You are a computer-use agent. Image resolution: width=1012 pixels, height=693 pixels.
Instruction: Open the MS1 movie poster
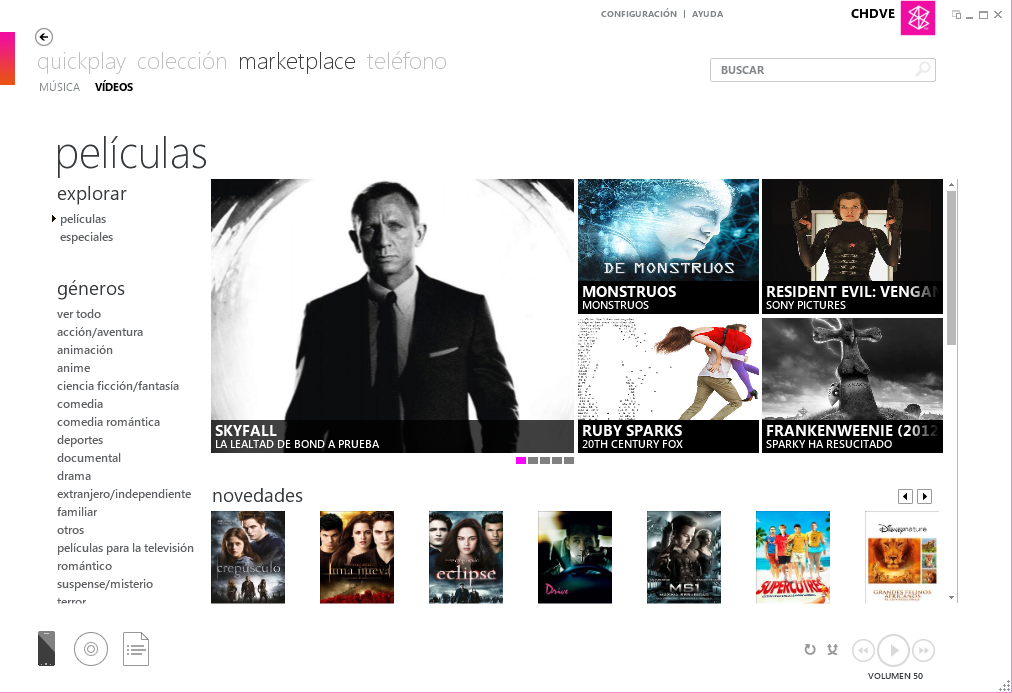click(x=684, y=557)
